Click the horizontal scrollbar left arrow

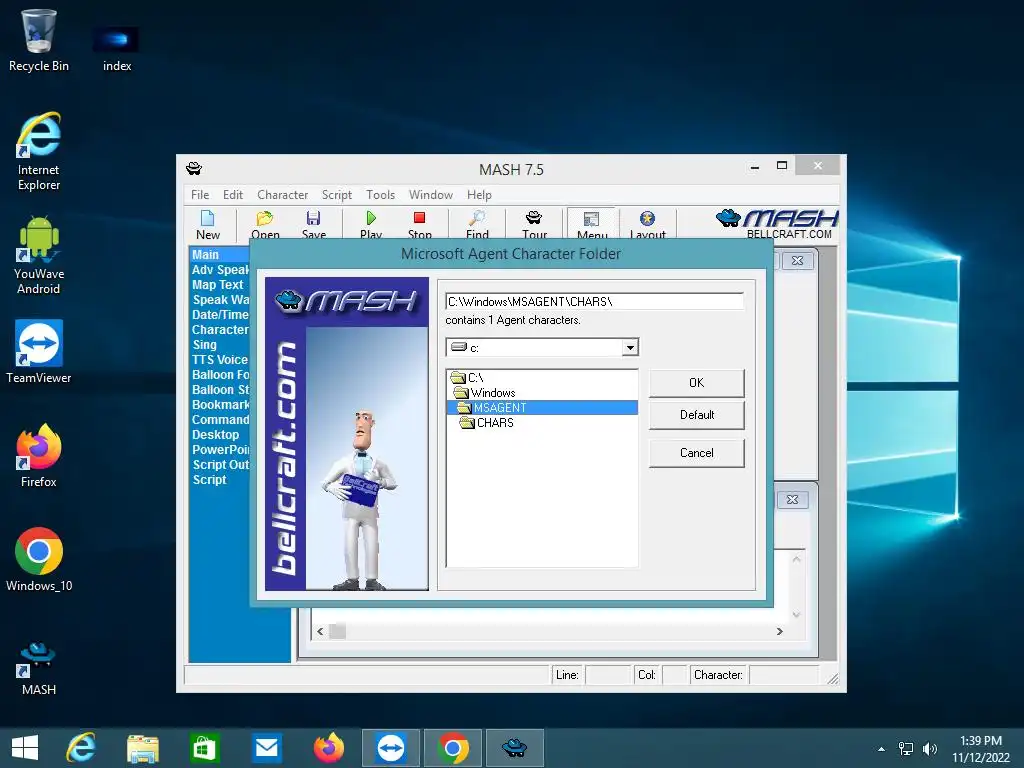[x=320, y=632]
